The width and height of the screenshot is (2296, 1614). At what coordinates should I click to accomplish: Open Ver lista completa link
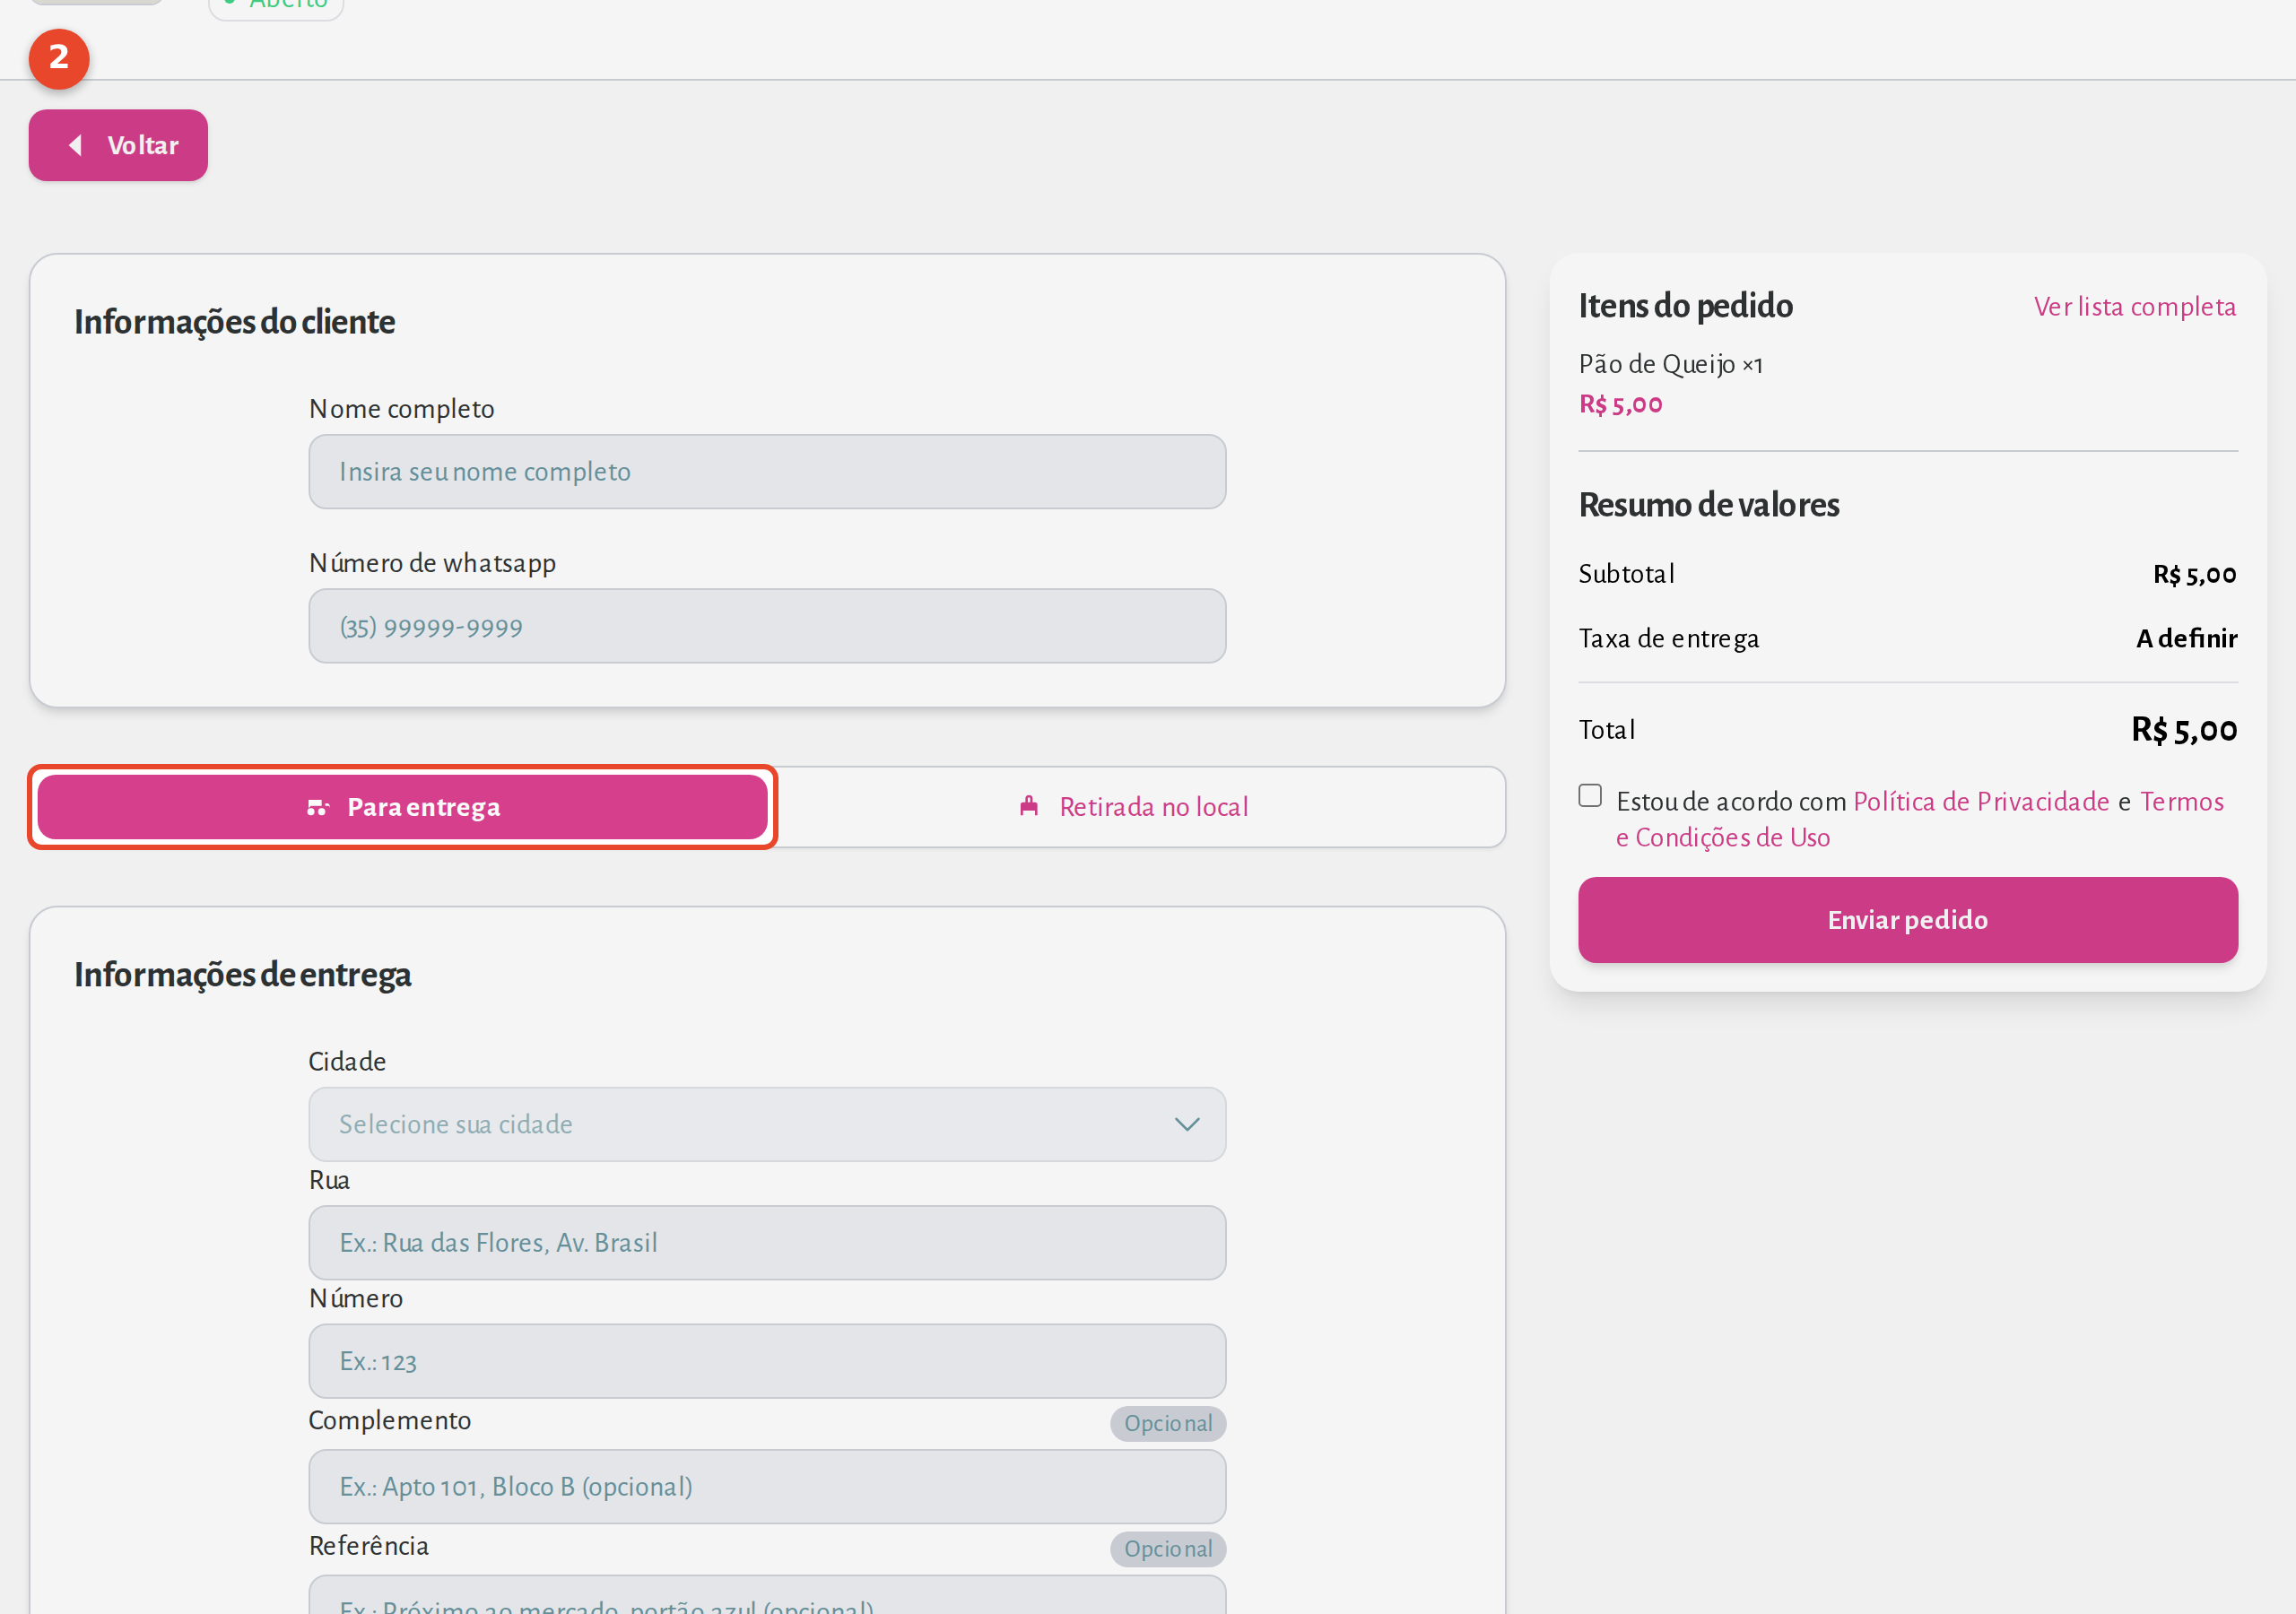[x=2135, y=306]
